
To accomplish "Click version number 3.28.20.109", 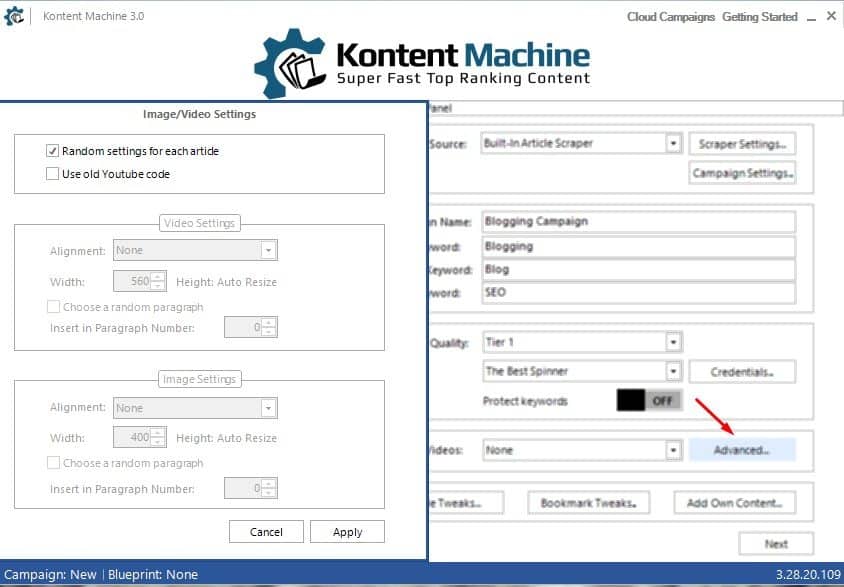I will pyautogui.click(x=807, y=575).
